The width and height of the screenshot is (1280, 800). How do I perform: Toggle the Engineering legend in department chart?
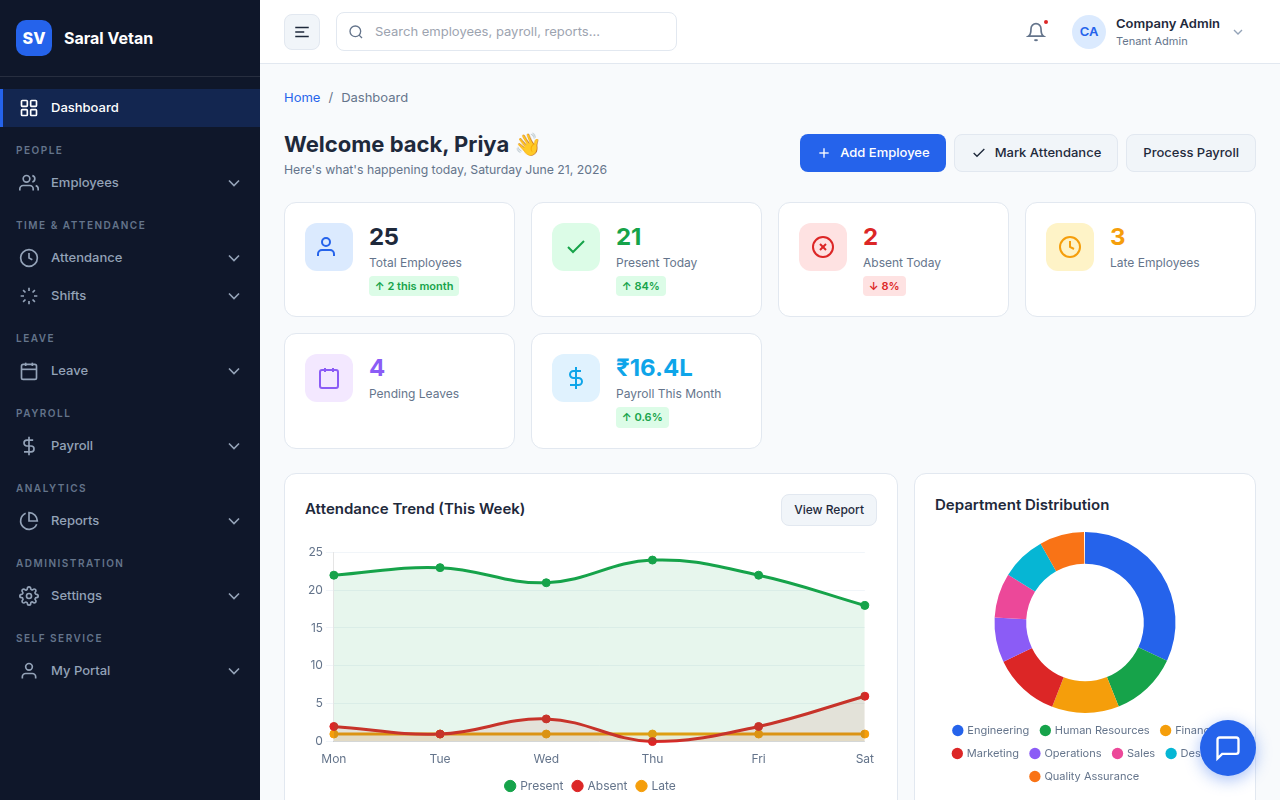pos(990,731)
